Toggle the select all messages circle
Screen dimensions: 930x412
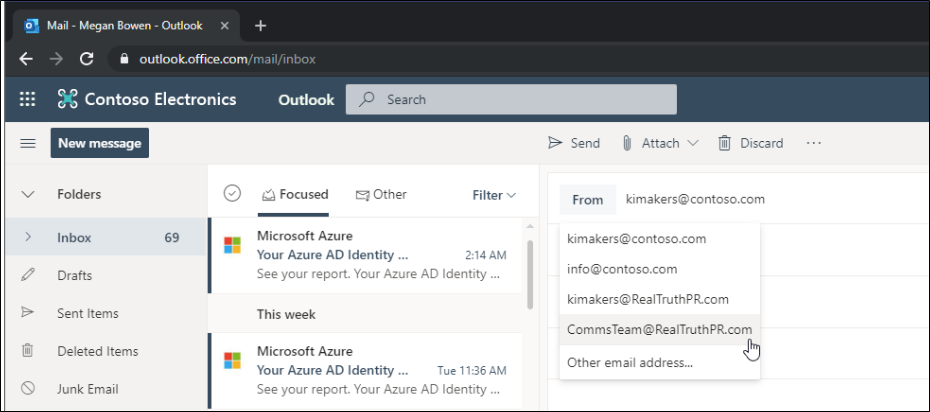click(x=232, y=193)
